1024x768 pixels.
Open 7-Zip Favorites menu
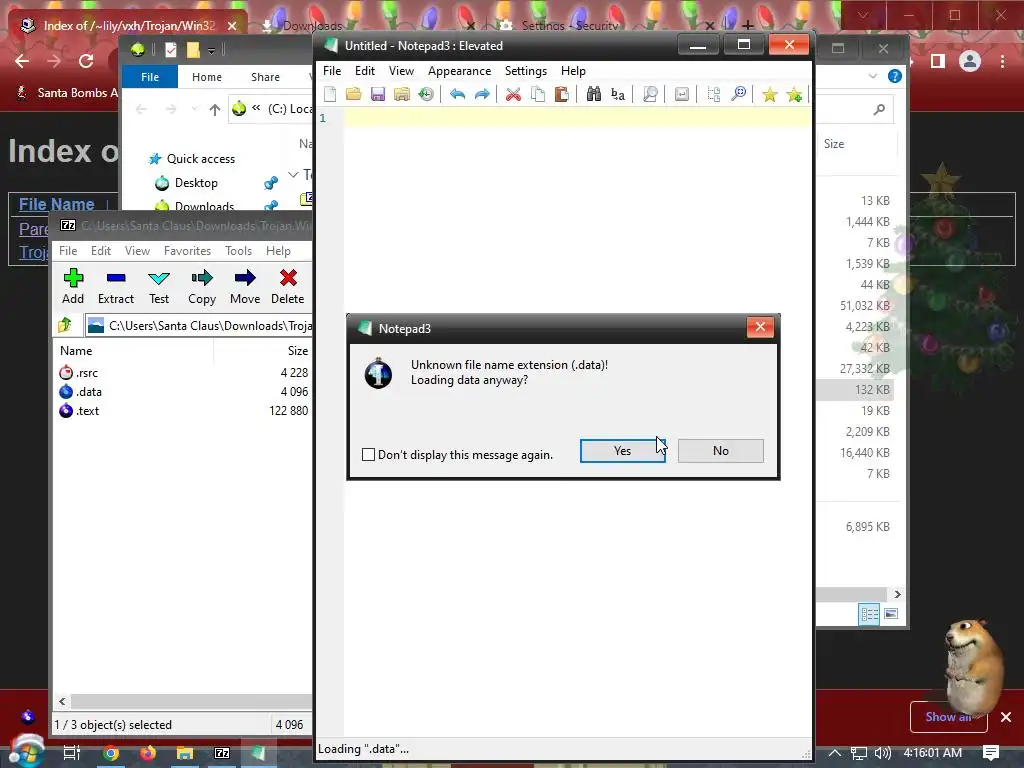click(x=187, y=251)
